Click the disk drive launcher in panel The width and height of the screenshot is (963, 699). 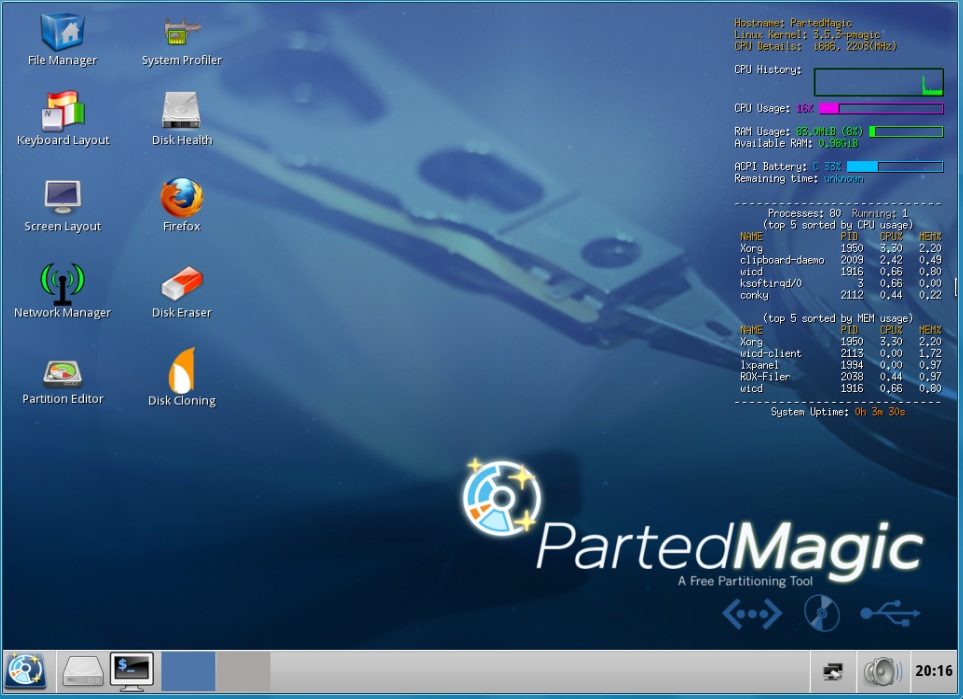[83, 671]
